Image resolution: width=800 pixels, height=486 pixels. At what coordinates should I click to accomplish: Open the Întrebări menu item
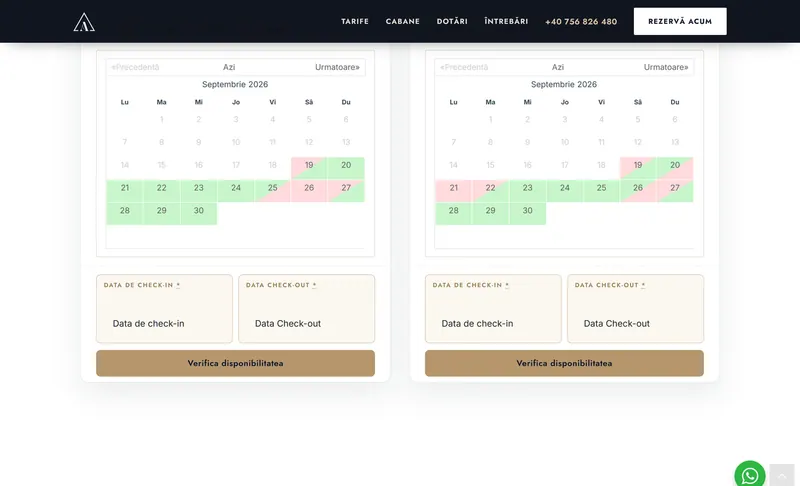click(506, 21)
